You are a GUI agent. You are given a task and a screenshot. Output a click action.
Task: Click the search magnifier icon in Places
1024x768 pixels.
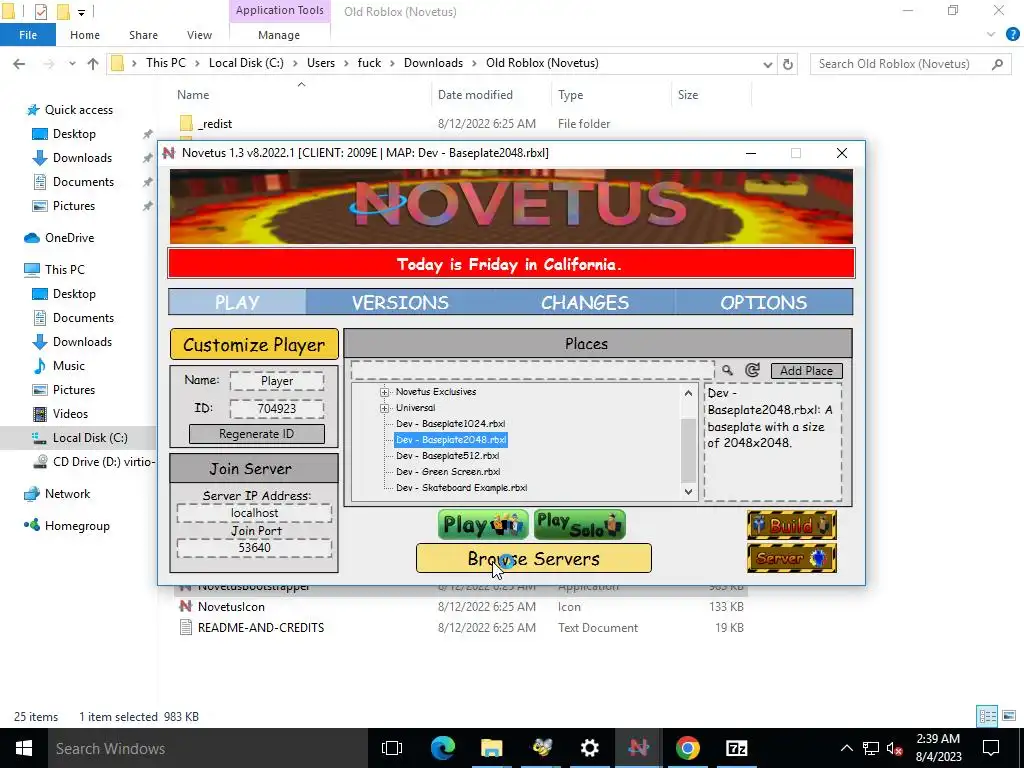pyautogui.click(x=727, y=370)
